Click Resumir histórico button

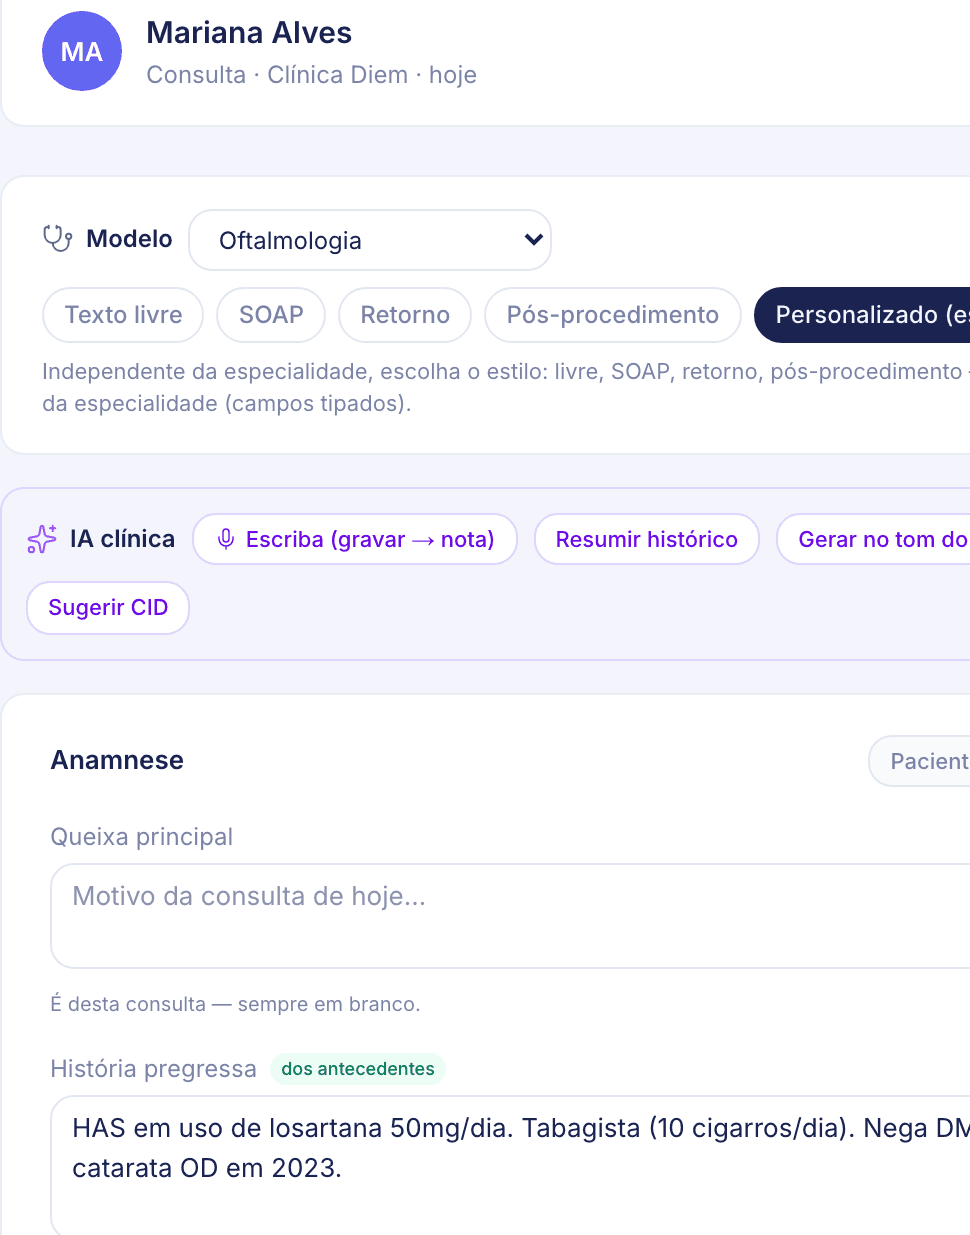tap(647, 539)
